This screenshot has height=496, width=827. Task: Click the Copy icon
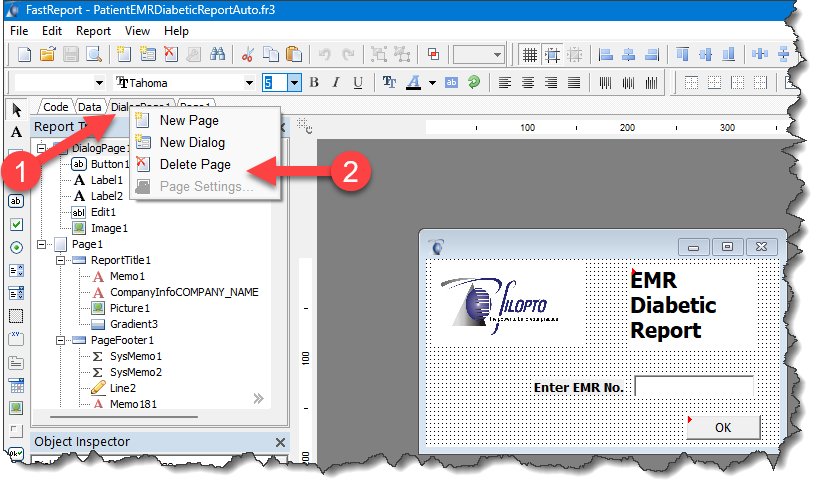tap(271, 54)
